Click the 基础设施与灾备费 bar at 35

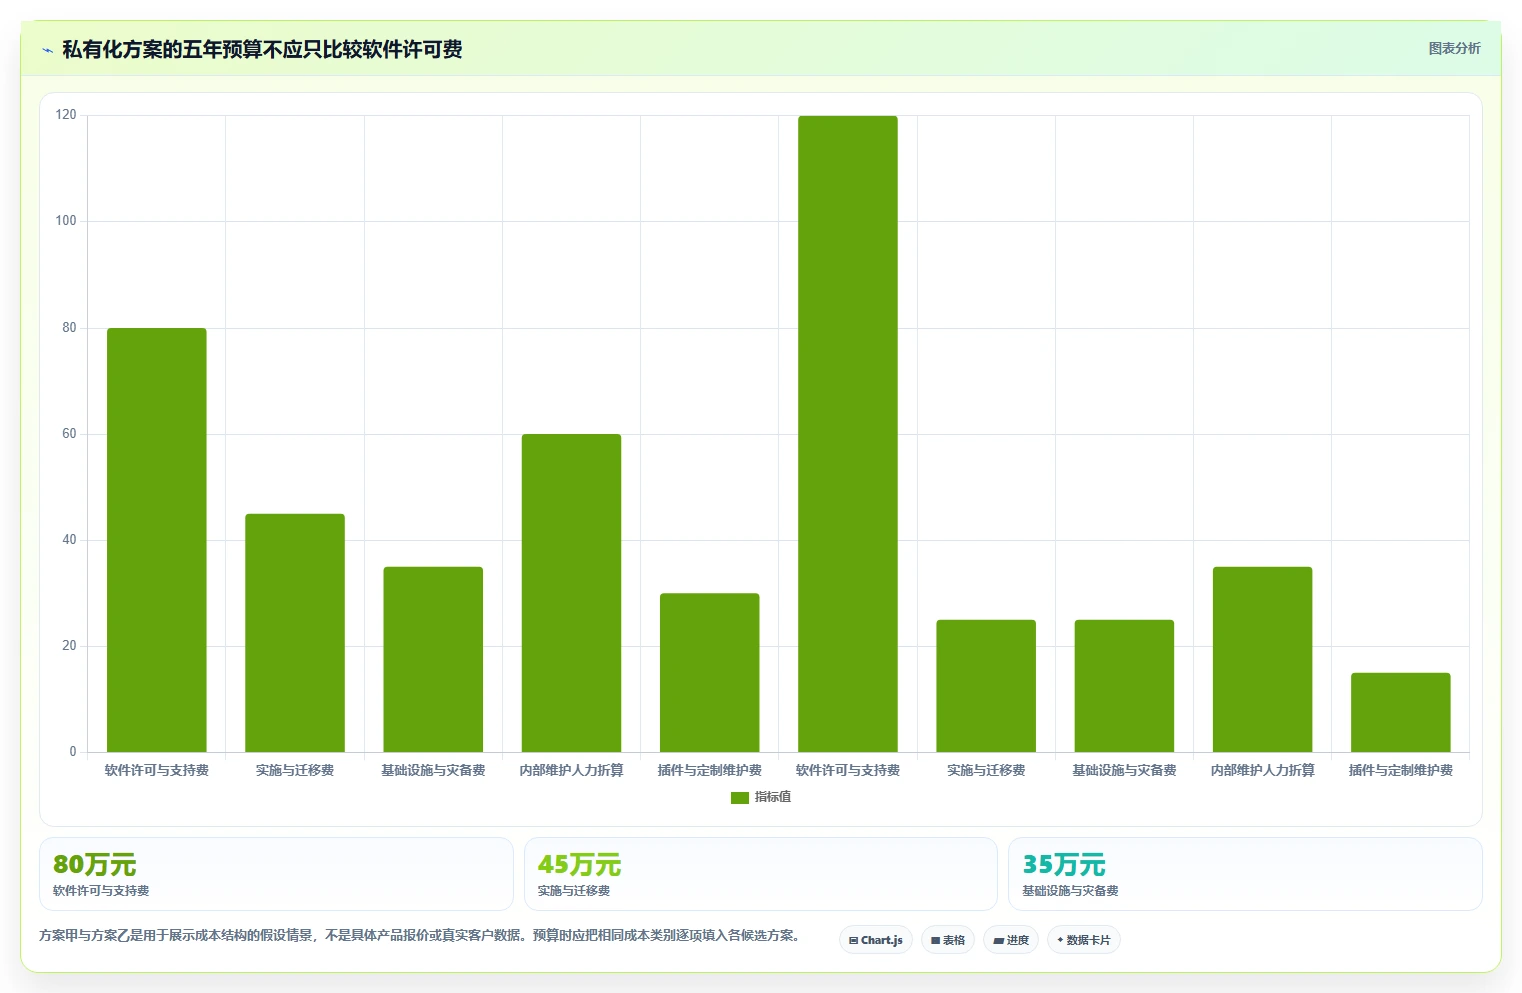click(433, 659)
